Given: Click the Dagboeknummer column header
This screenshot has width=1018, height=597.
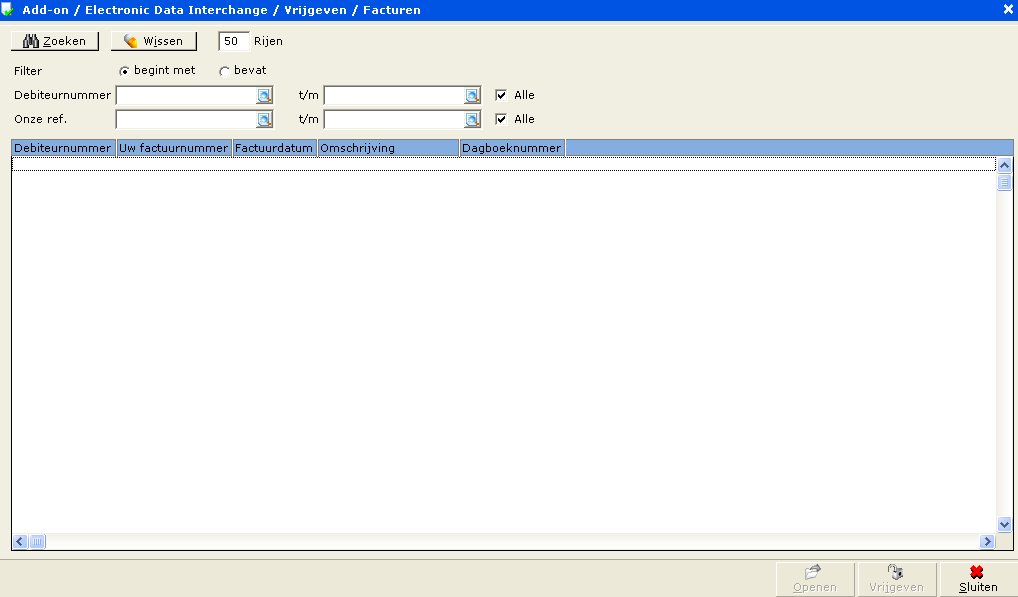Looking at the screenshot, I should click(x=512, y=148).
